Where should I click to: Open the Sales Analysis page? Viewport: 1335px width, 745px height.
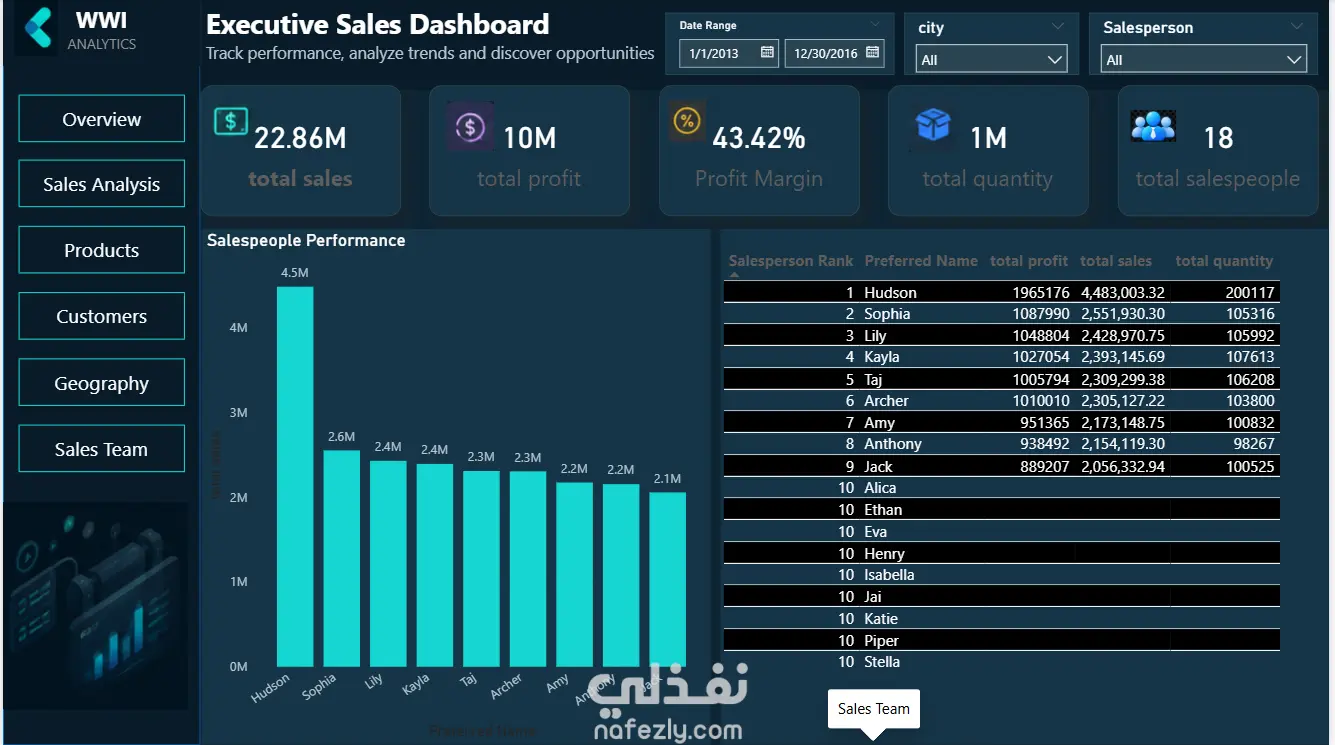click(102, 184)
